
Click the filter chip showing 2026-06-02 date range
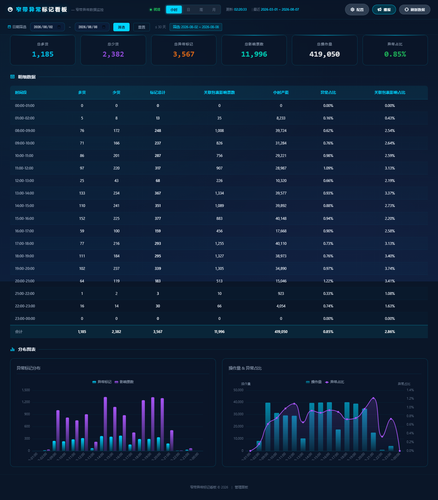click(x=196, y=27)
